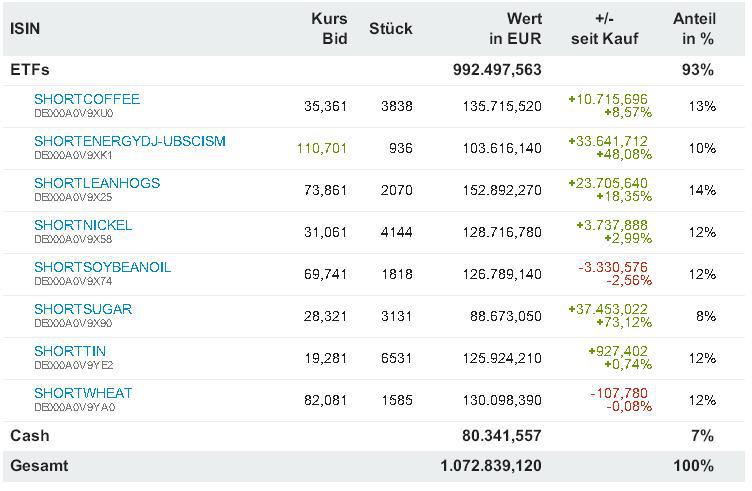752x491 pixels.
Task: Select the Gesamt total row
Action: tap(38, 466)
